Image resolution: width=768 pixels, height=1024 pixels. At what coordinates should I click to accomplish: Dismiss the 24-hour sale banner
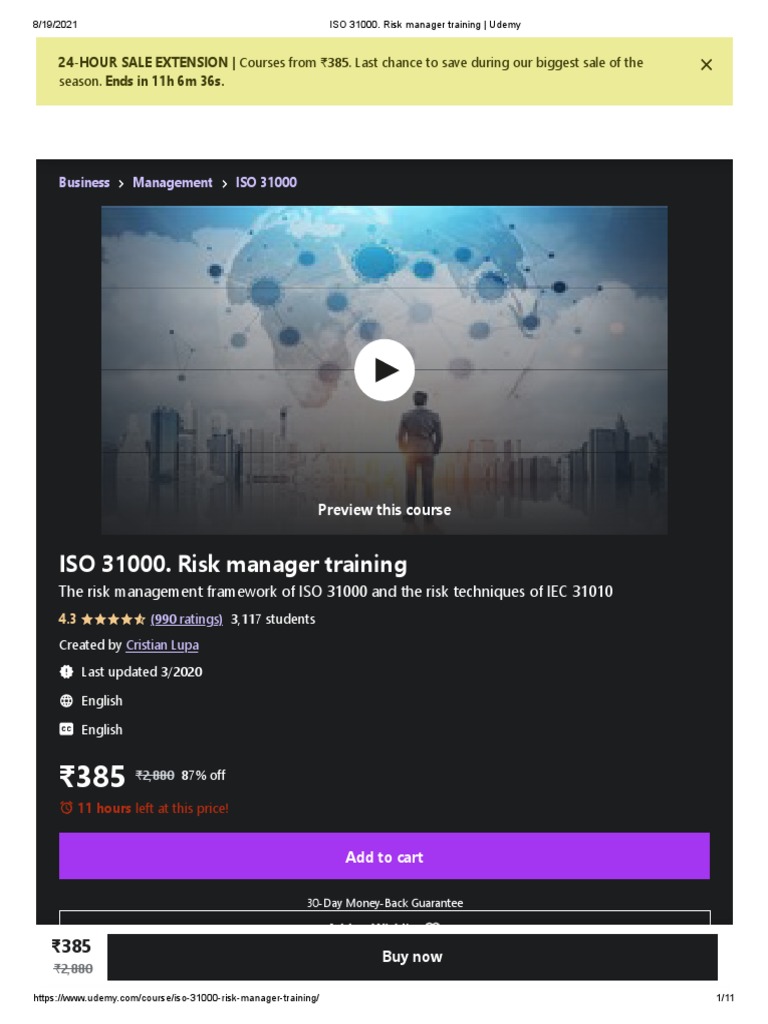pyautogui.click(x=706, y=65)
